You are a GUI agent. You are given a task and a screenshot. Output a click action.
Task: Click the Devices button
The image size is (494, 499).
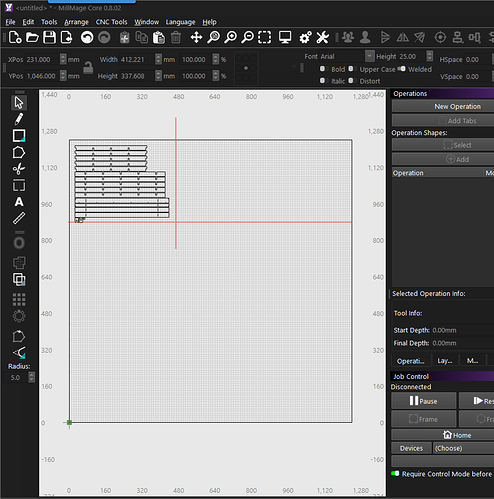pos(411,448)
